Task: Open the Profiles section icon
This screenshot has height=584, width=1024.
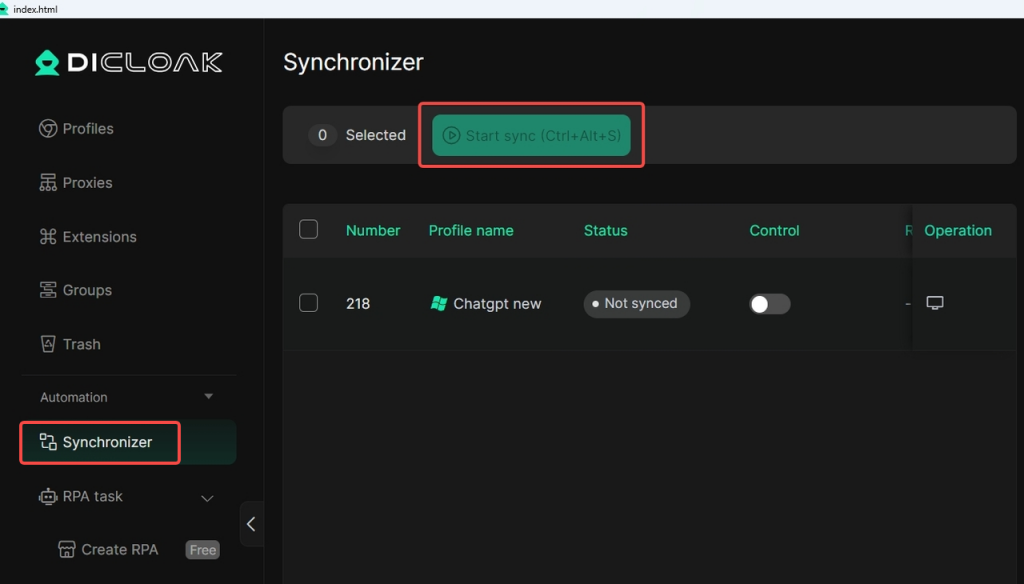Action: coord(48,129)
